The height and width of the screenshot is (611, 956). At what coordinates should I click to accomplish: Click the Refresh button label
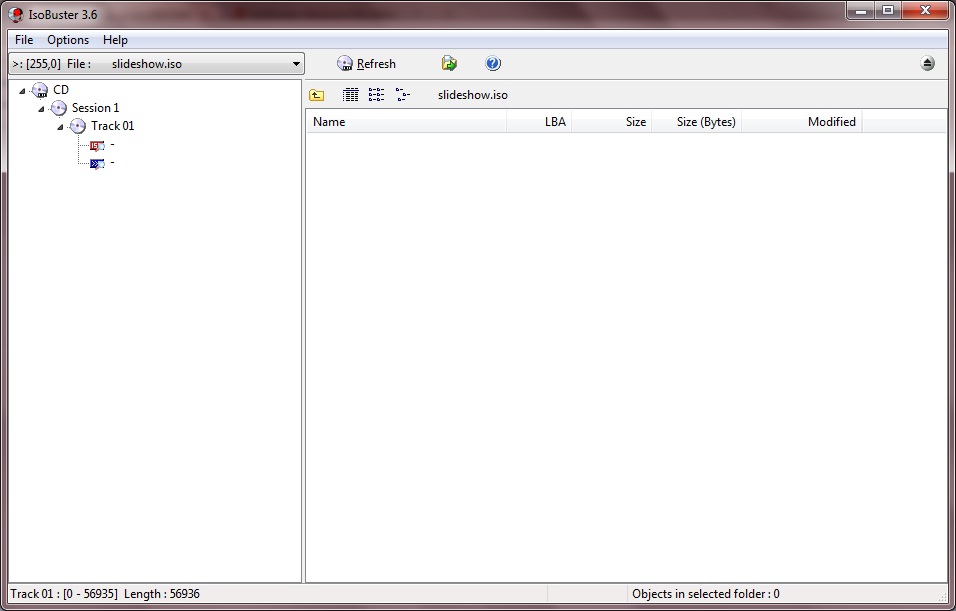(374, 63)
